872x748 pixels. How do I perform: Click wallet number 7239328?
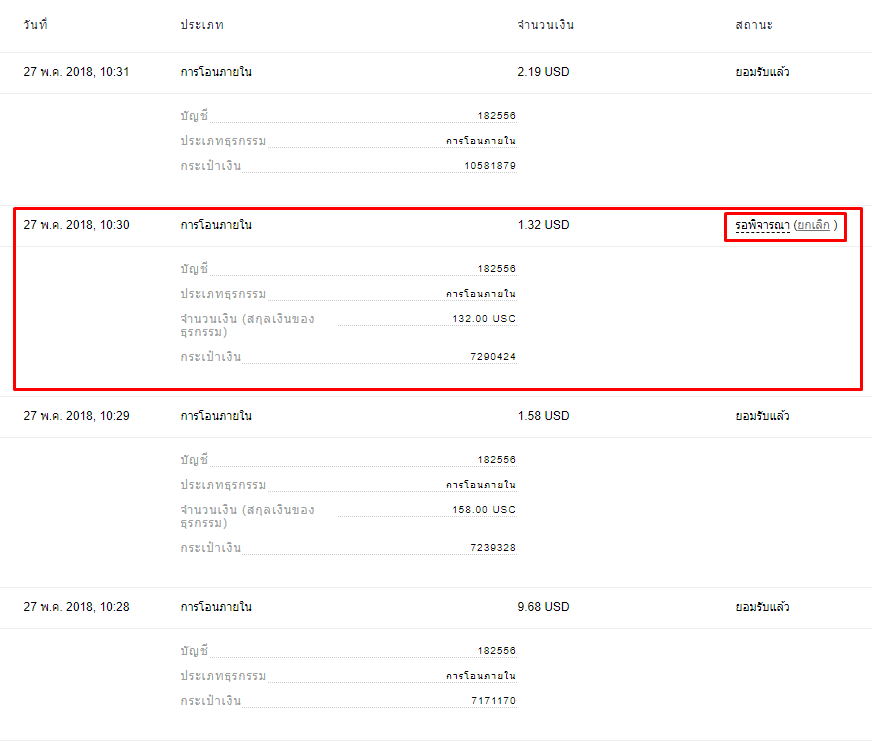click(x=493, y=548)
